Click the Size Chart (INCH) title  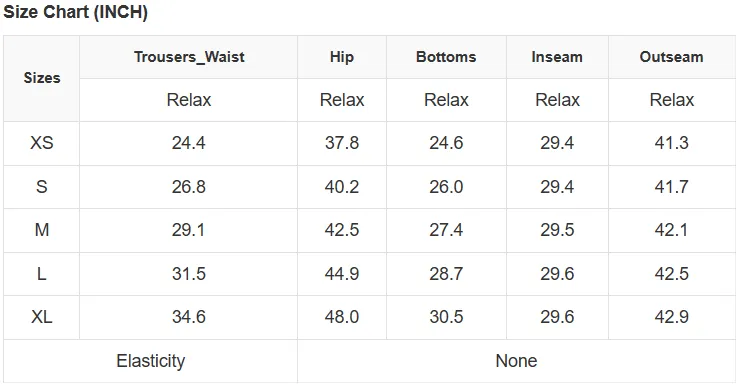76,12
